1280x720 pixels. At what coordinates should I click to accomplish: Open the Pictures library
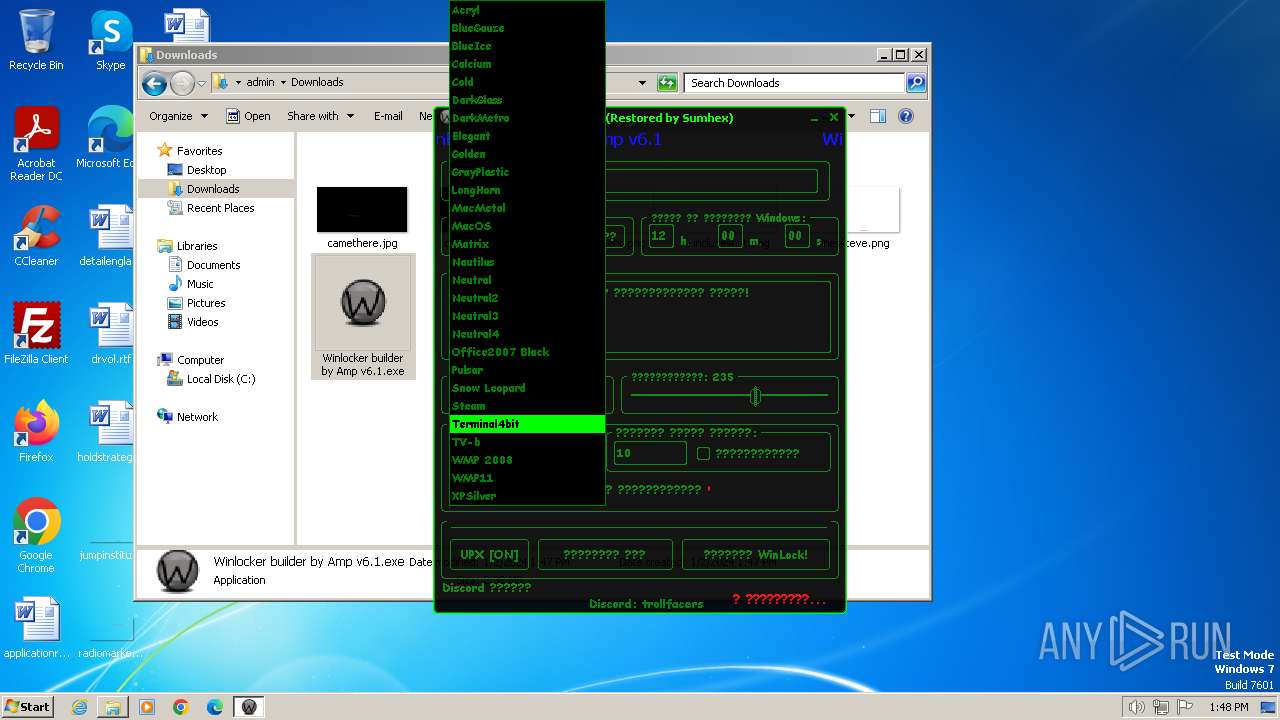pyautogui.click(x=206, y=303)
